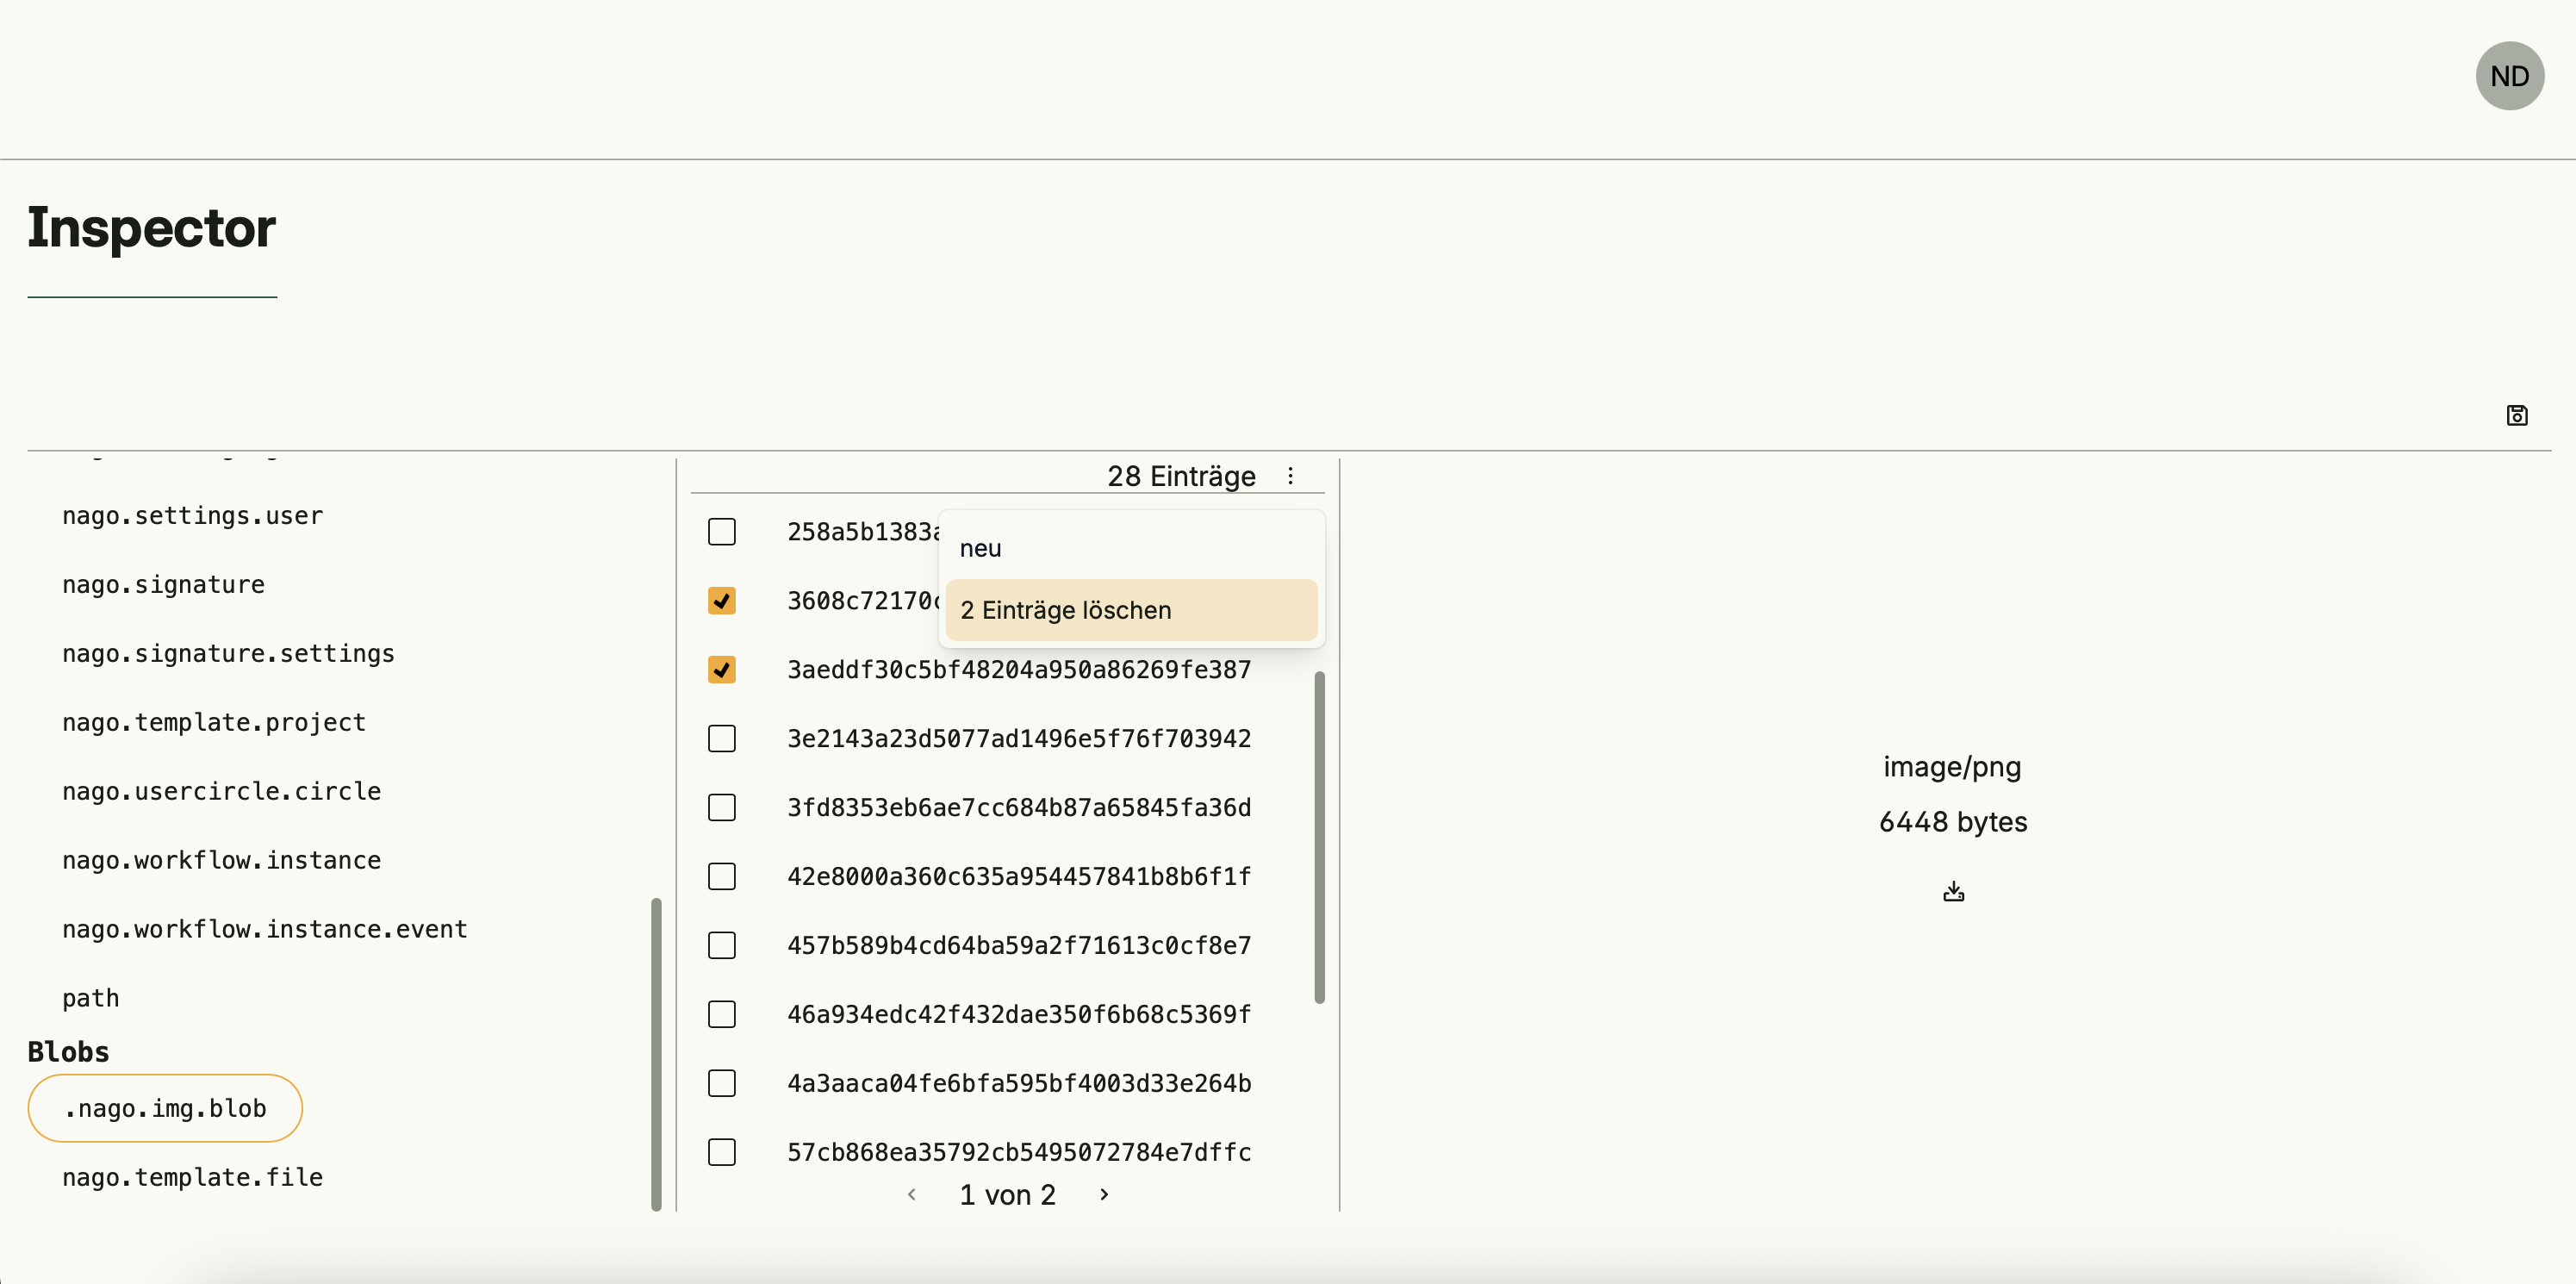This screenshot has height=1284, width=2576.
Task: Click the download icon below 6448 bytes
Action: (x=1953, y=891)
